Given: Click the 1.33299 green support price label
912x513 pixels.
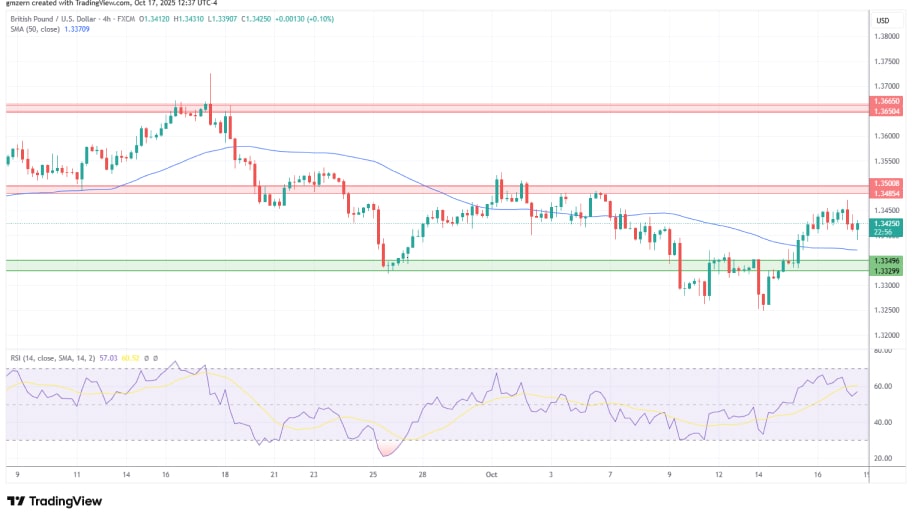Looking at the screenshot, I should click(887, 271).
